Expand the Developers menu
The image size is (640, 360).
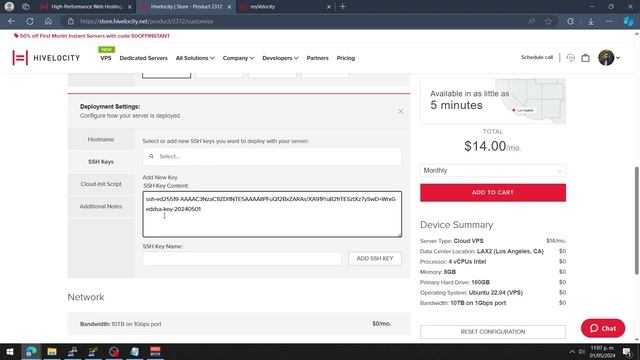click(280, 58)
